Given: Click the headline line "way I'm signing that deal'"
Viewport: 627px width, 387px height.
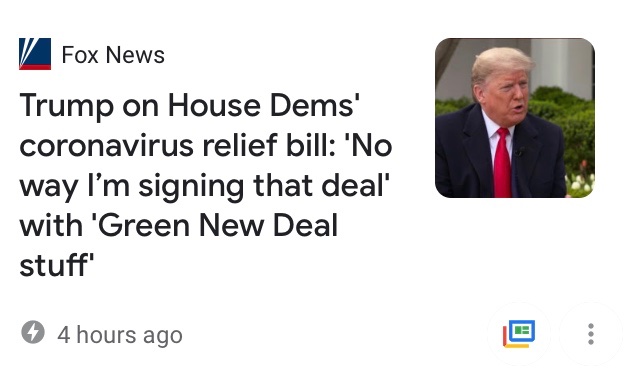Looking at the screenshot, I should coord(205,186).
